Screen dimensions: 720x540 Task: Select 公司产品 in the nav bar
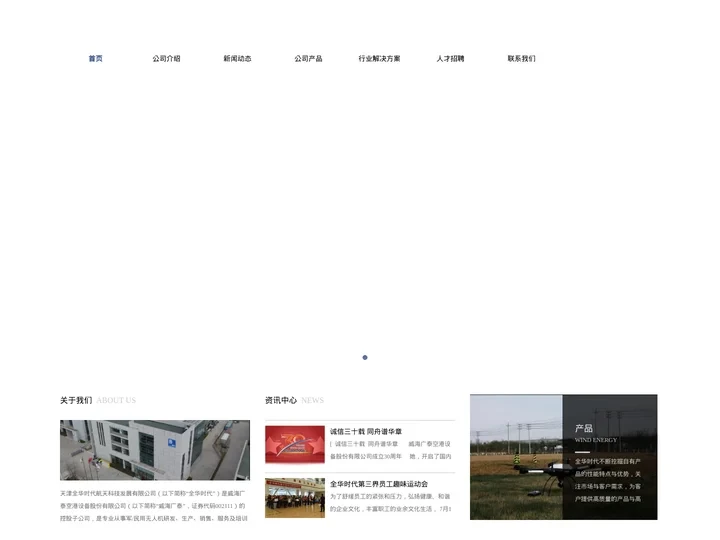308,58
